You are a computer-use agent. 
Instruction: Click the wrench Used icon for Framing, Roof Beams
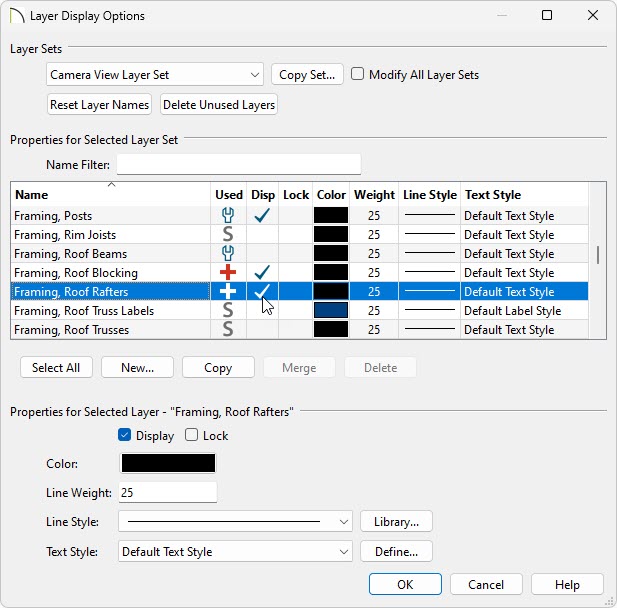pos(228,253)
